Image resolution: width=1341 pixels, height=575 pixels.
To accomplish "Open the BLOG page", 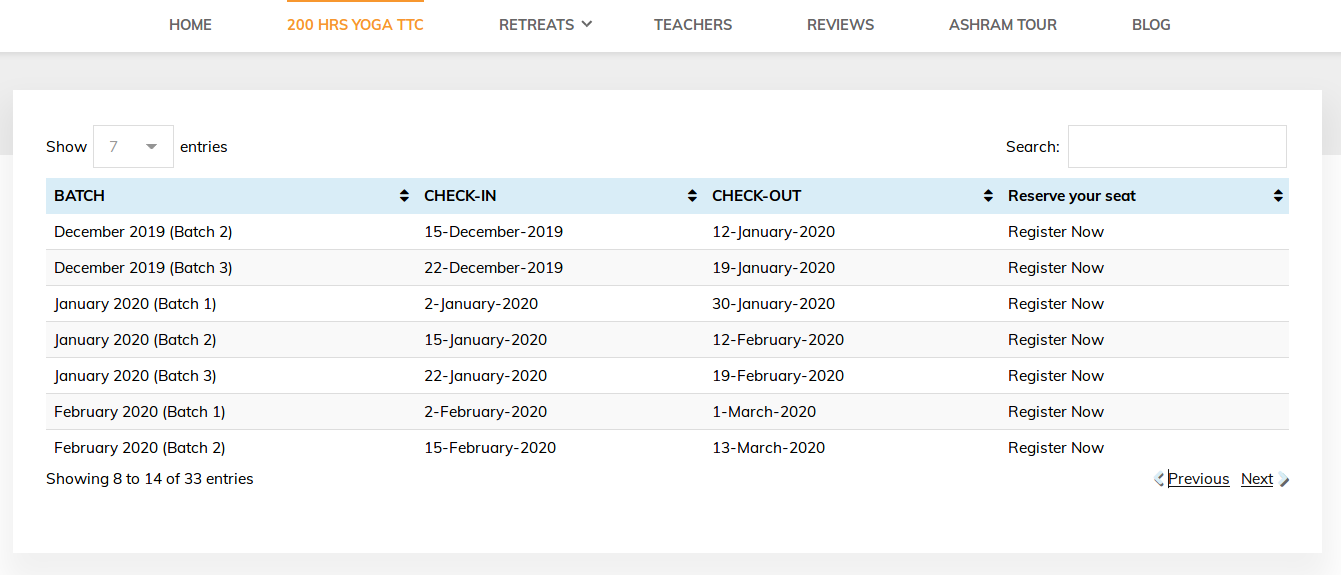I will (x=1151, y=25).
